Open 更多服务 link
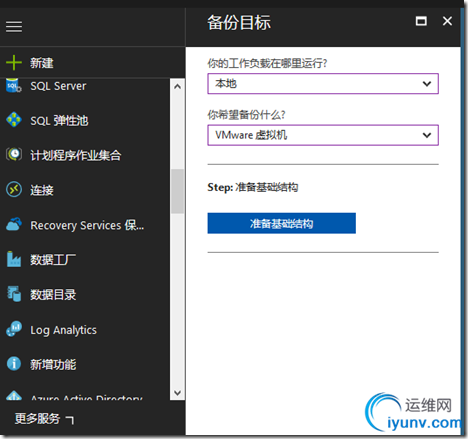This screenshot has height=439, width=468. [x=44, y=419]
